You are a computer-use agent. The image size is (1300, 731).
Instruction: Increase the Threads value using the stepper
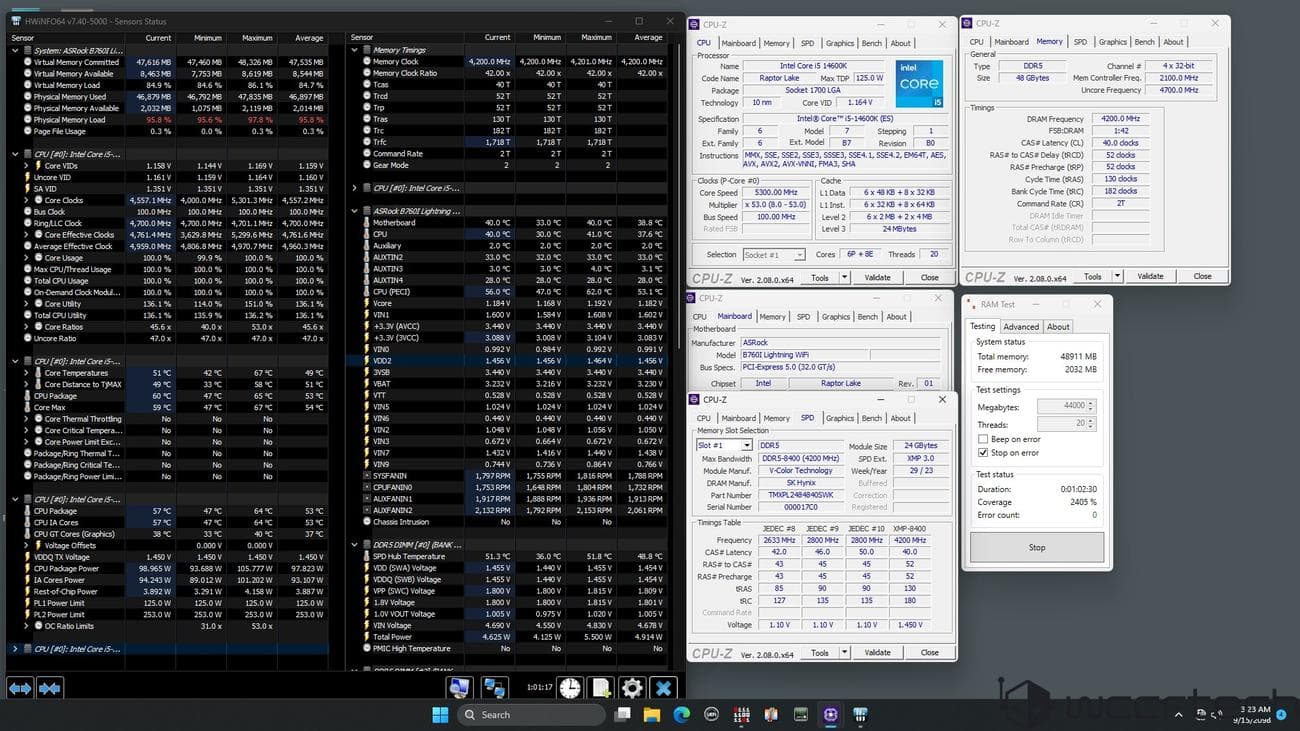[x=1090, y=419]
